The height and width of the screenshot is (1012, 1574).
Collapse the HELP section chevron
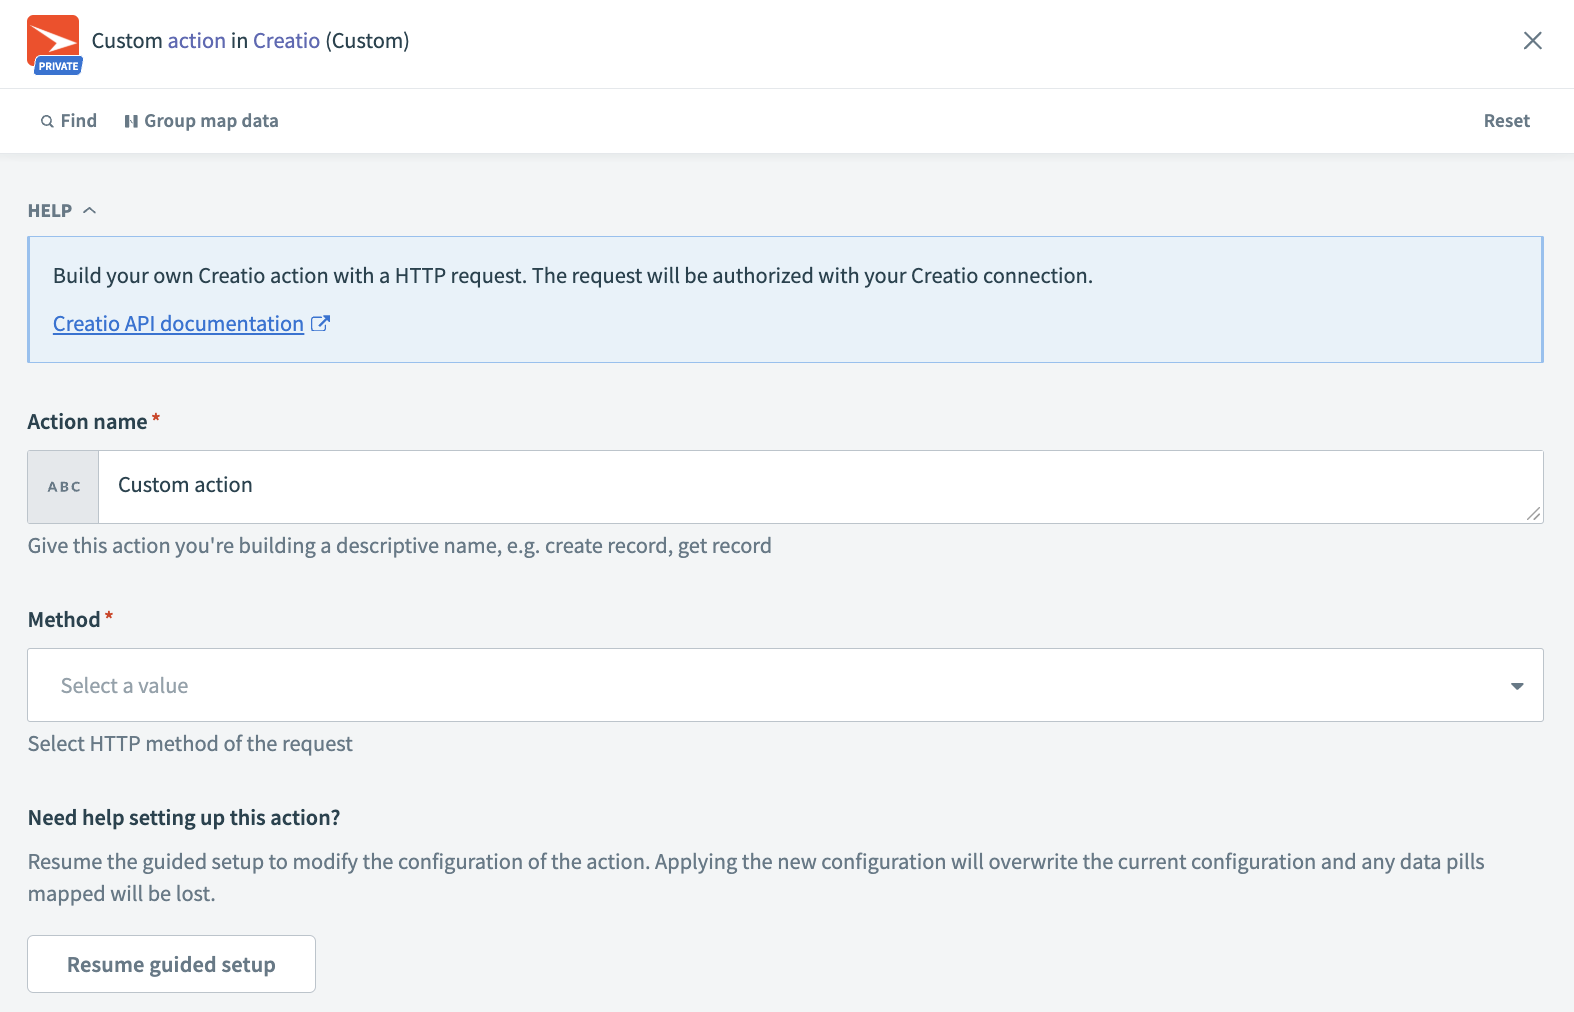point(89,210)
